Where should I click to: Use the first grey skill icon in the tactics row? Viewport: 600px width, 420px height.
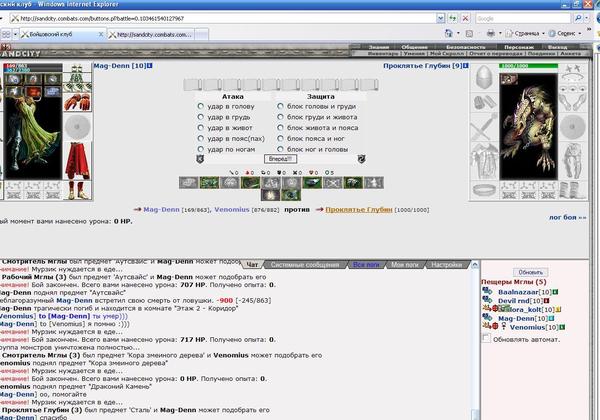tap(188, 182)
